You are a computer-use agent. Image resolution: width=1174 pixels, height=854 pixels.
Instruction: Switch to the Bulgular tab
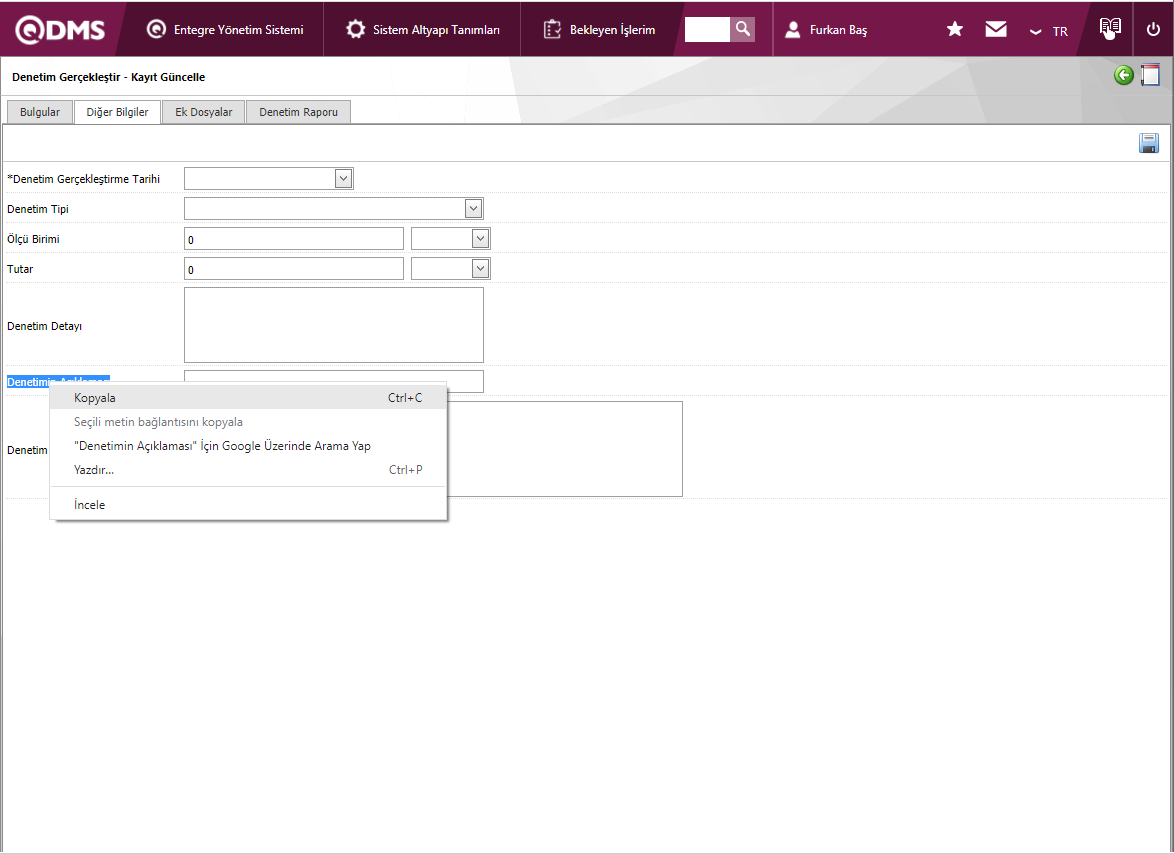click(40, 112)
